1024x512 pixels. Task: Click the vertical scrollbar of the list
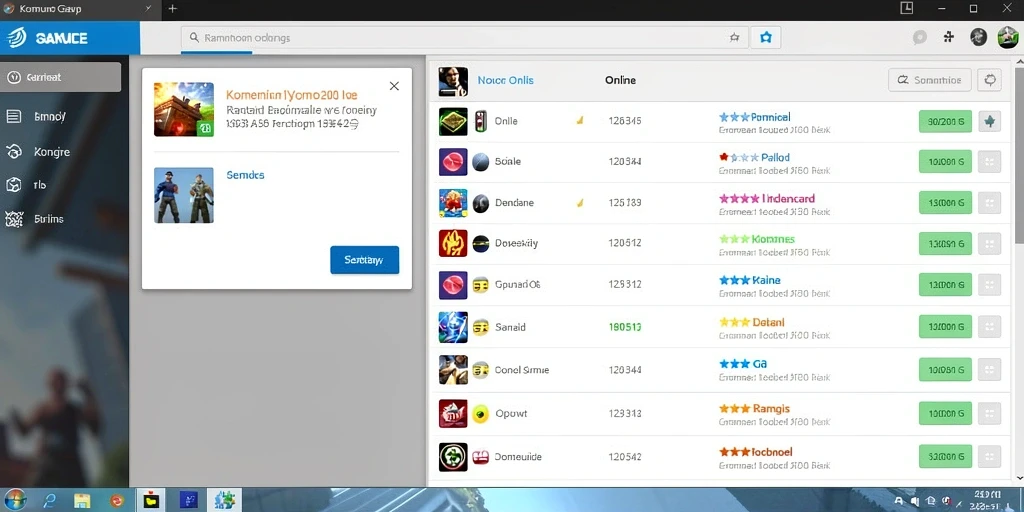[x=1019, y=150]
